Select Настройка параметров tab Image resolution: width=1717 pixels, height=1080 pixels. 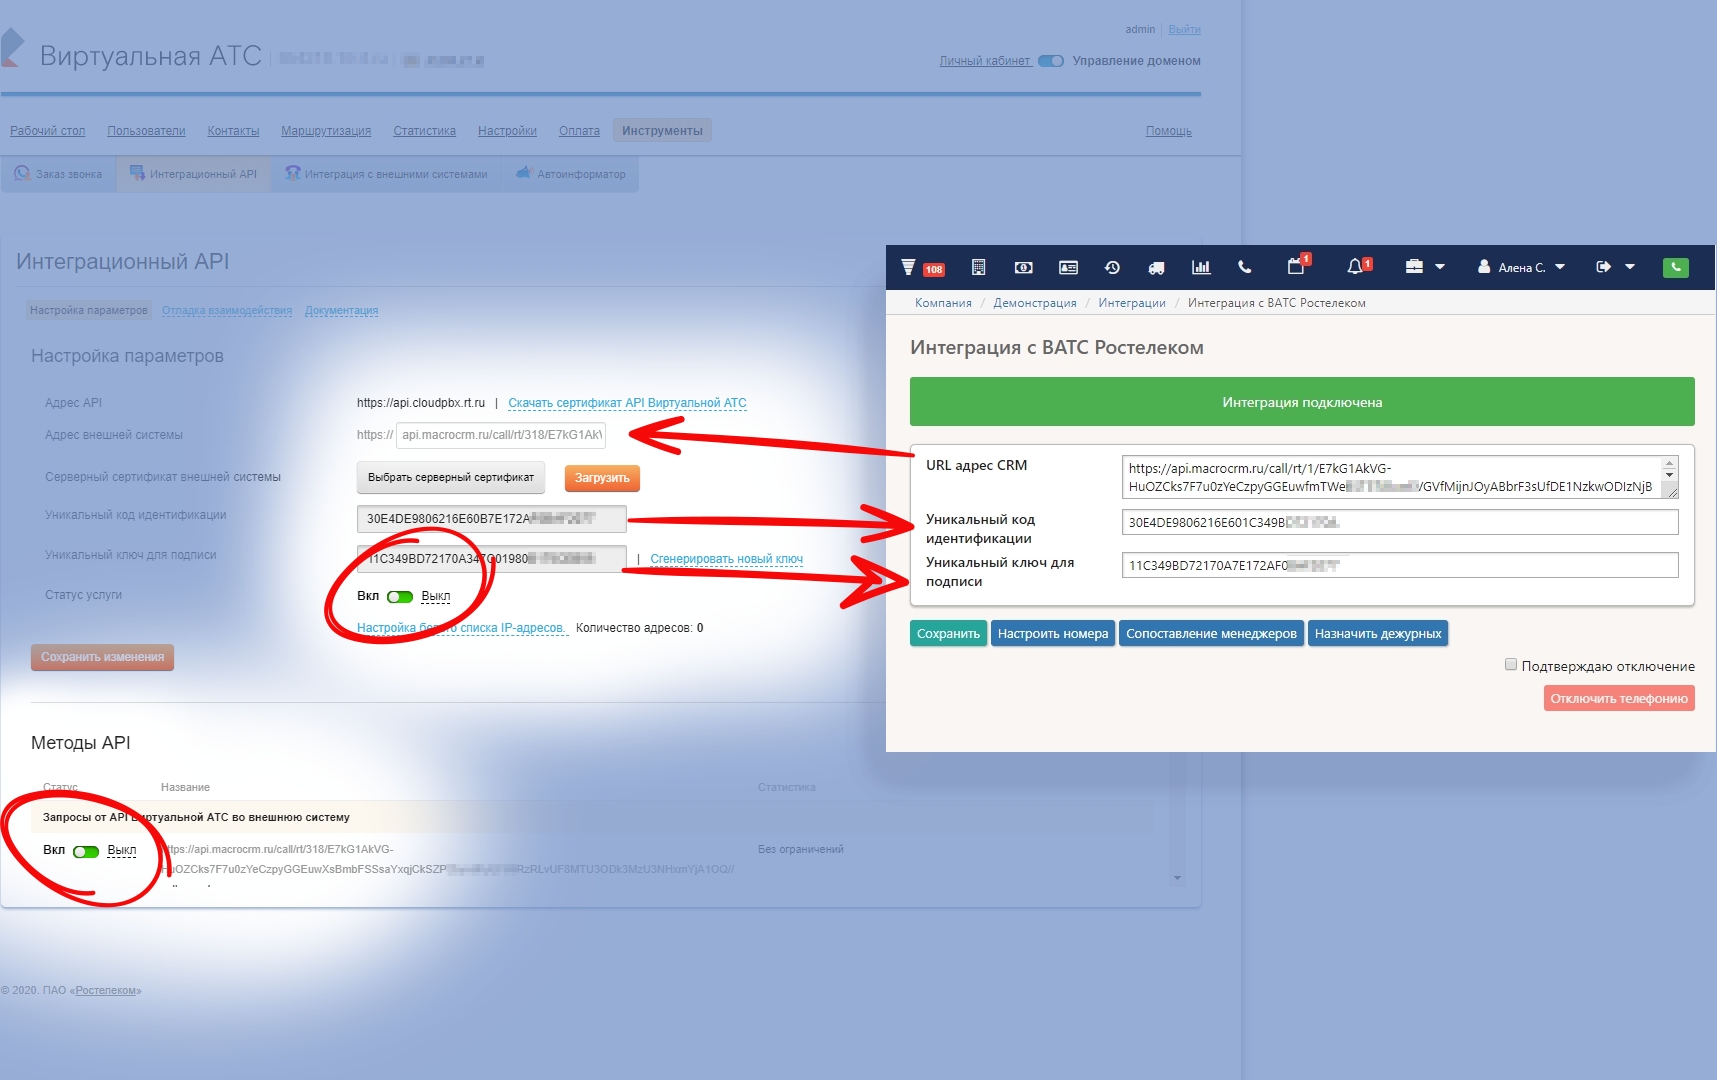(88, 311)
